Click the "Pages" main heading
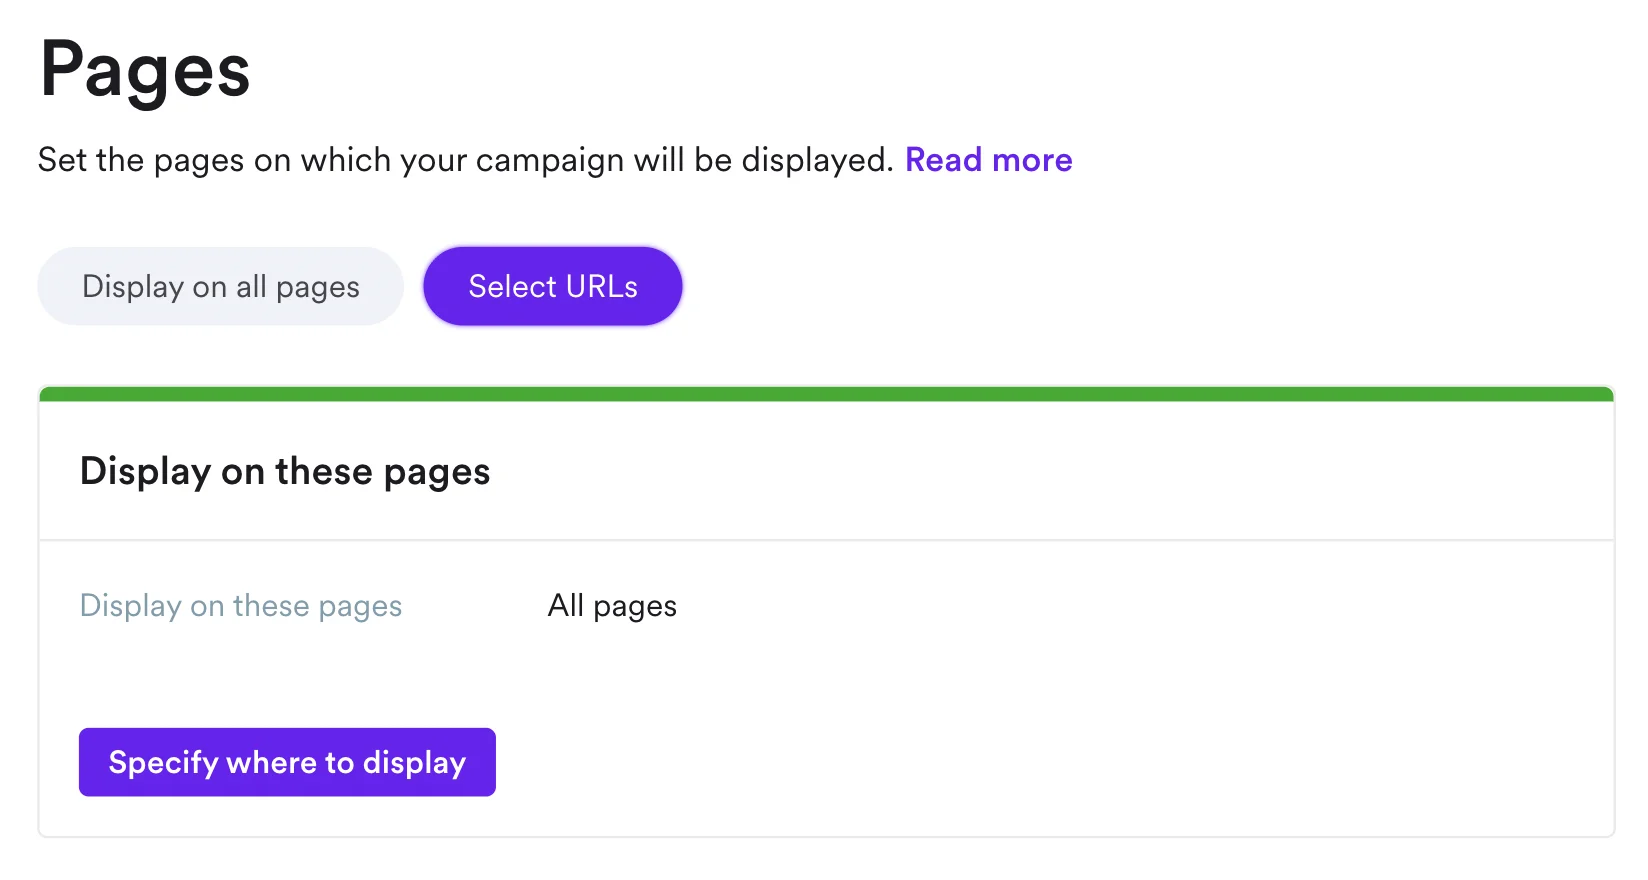Image resolution: width=1648 pixels, height=880 pixels. coord(145,71)
